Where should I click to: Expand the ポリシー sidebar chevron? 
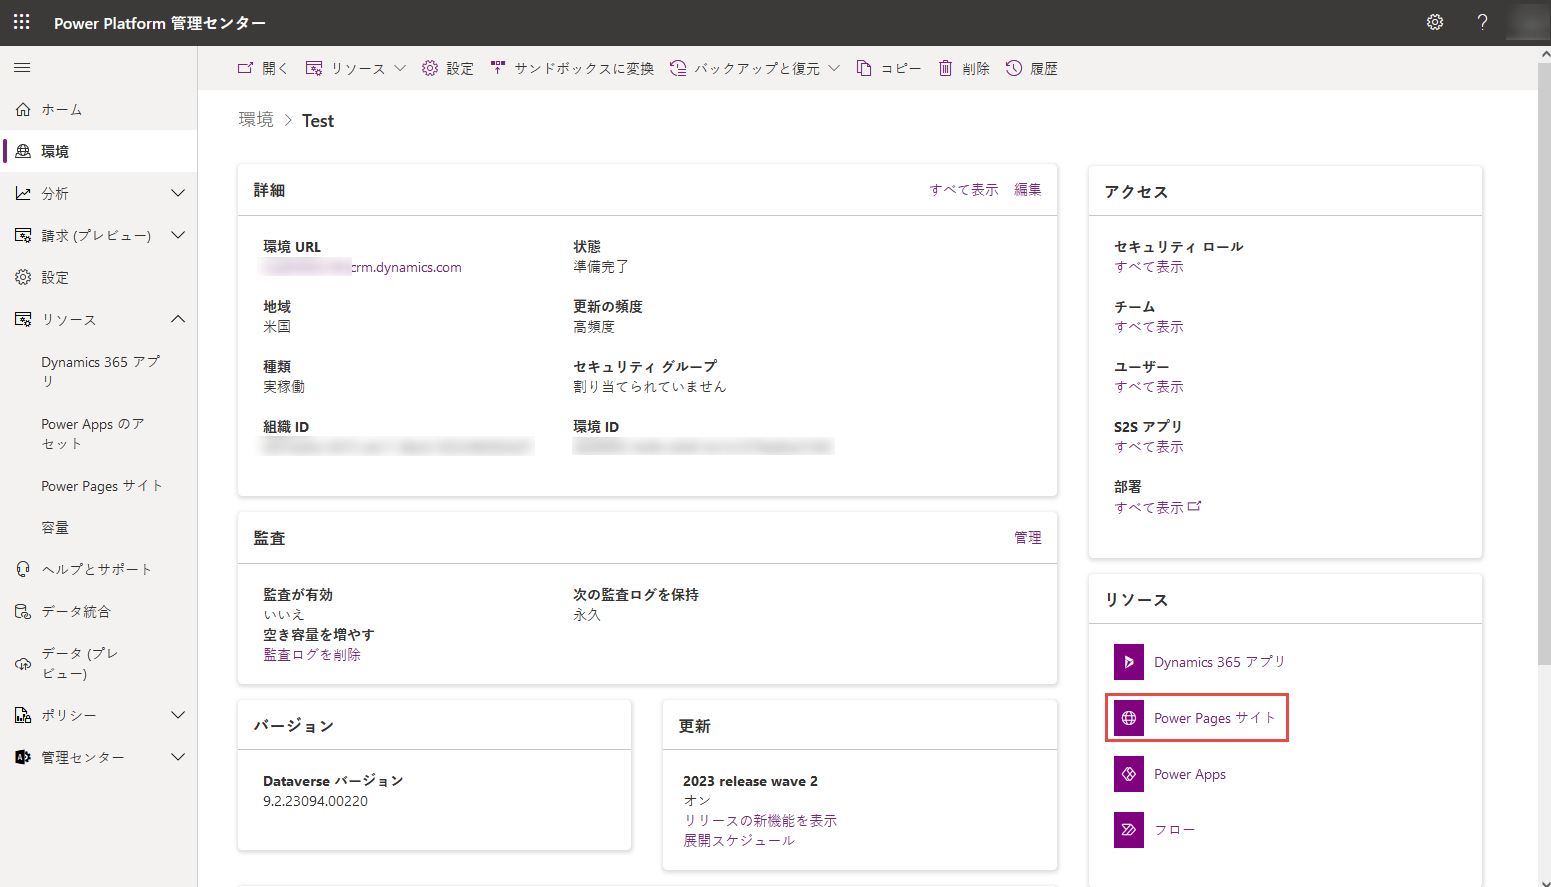(x=178, y=715)
